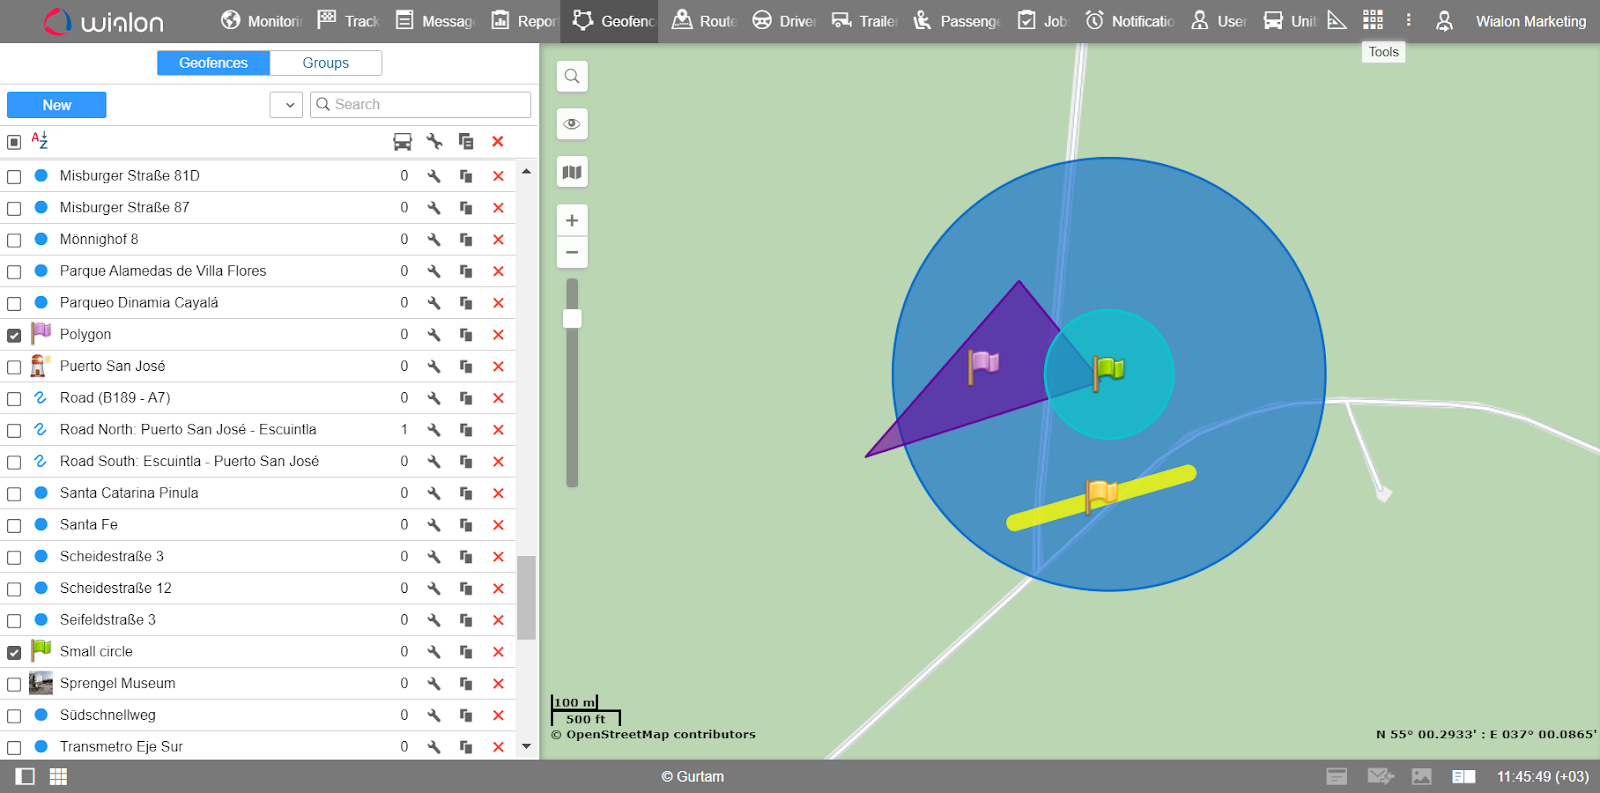This screenshot has width=1600, height=793.
Task: Edit properties of Polygon geofence via wrench
Action: 434,335
